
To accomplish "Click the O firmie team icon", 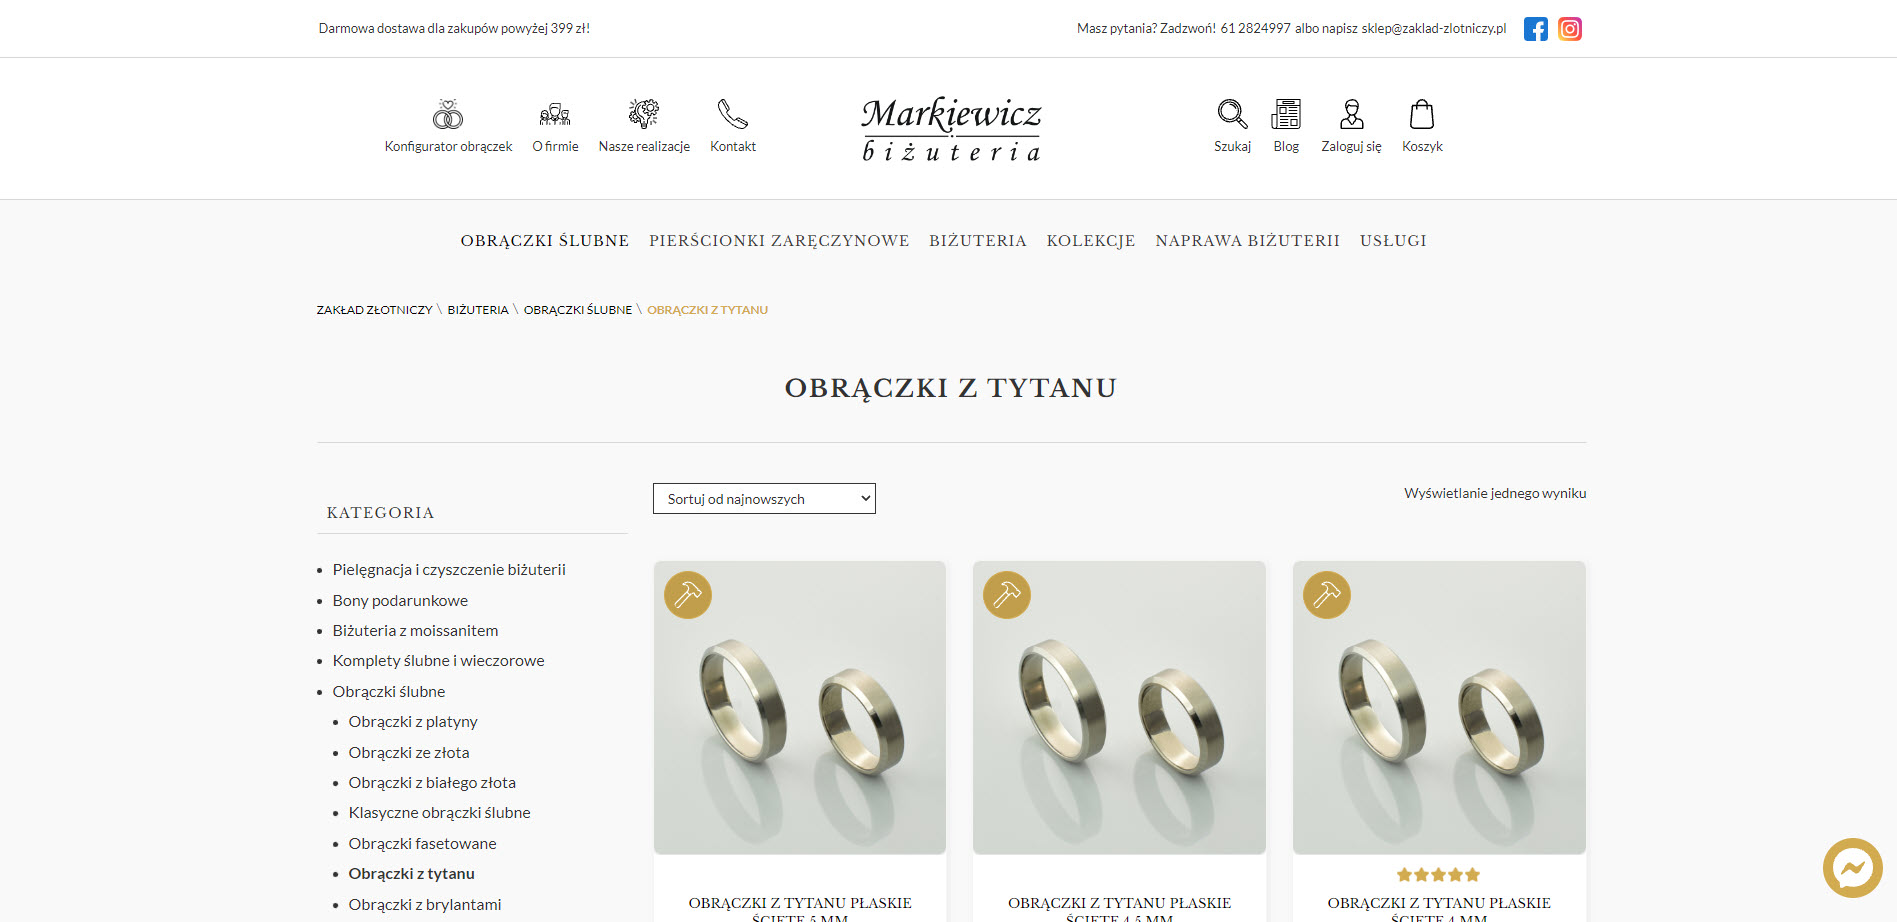I will (555, 114).
